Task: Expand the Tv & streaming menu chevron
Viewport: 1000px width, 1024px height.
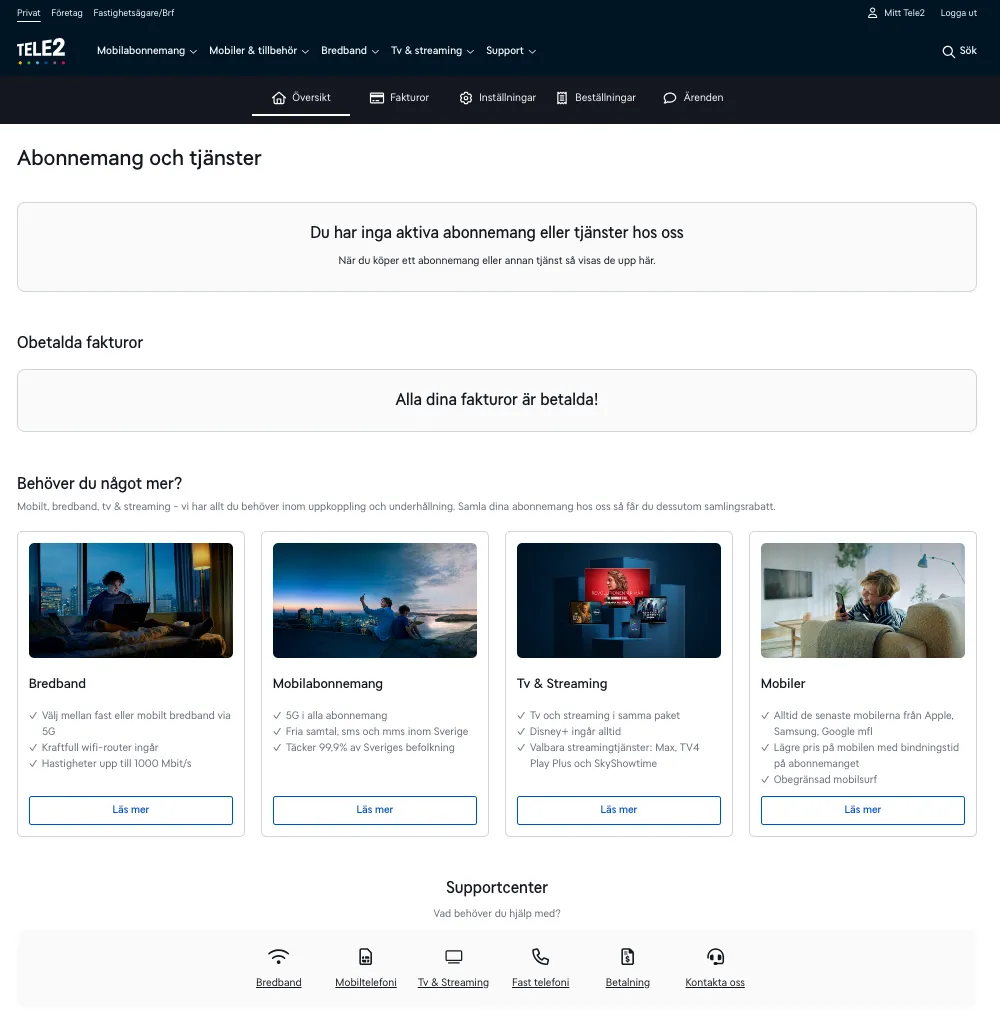Action: click(x=470, y=52)
